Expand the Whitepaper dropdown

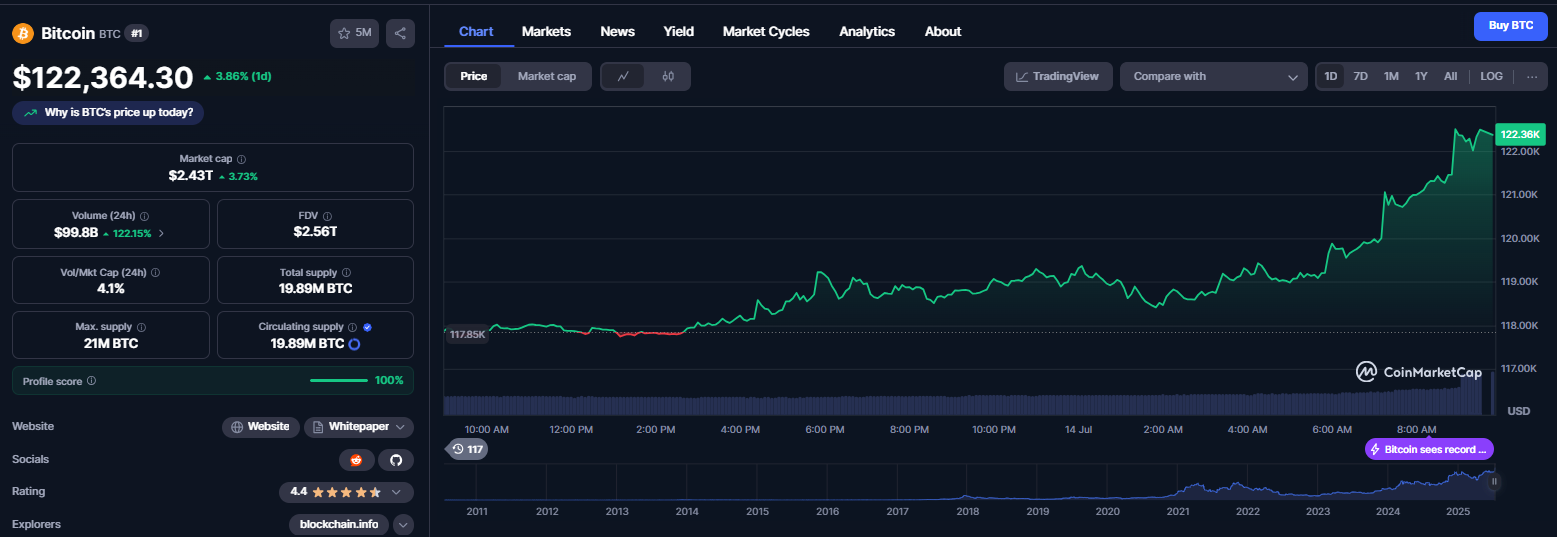pyautogui.click(x=359, y=427)
